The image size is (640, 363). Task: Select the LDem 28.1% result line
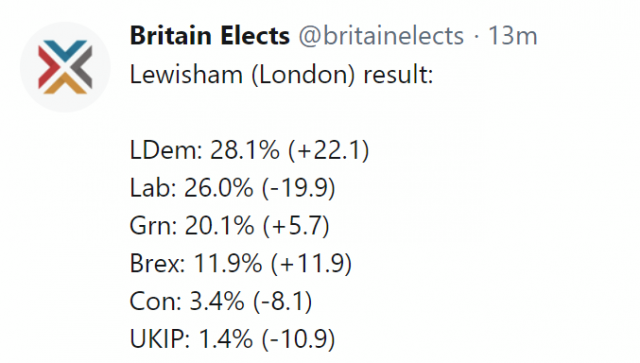[249, 150]
